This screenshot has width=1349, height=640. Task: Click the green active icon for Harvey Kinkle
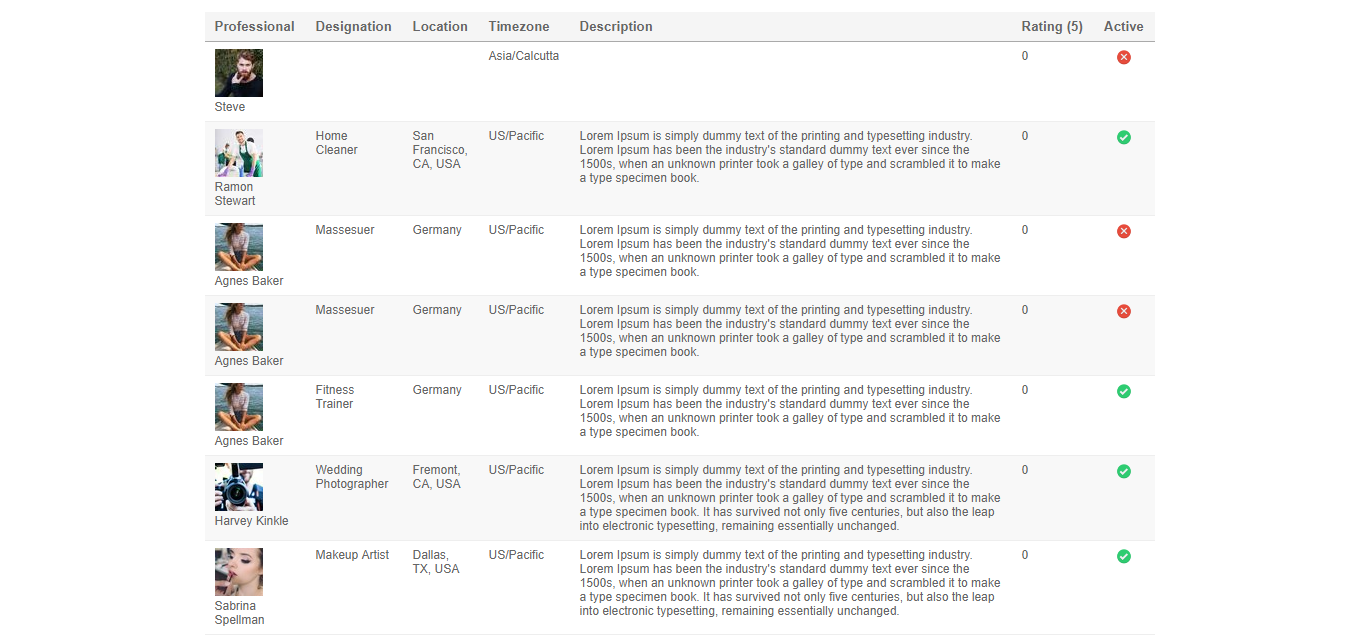(x=1123, y=471)
